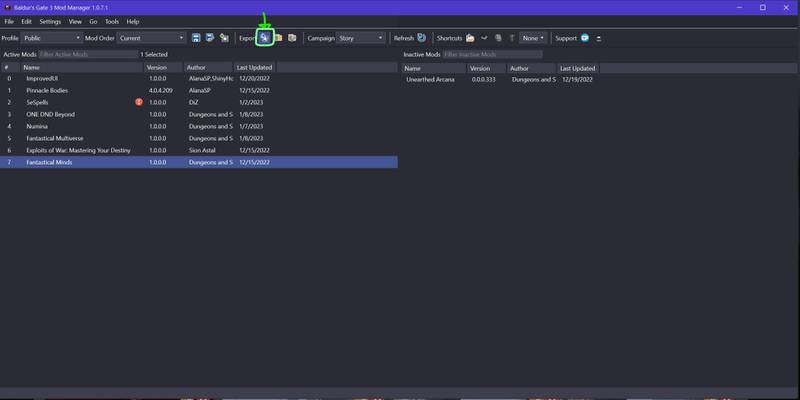The height and width of the screenshot is (400, 800).
Task: Select the Fantastical Multiverse mod
Action: coord(199,138)
